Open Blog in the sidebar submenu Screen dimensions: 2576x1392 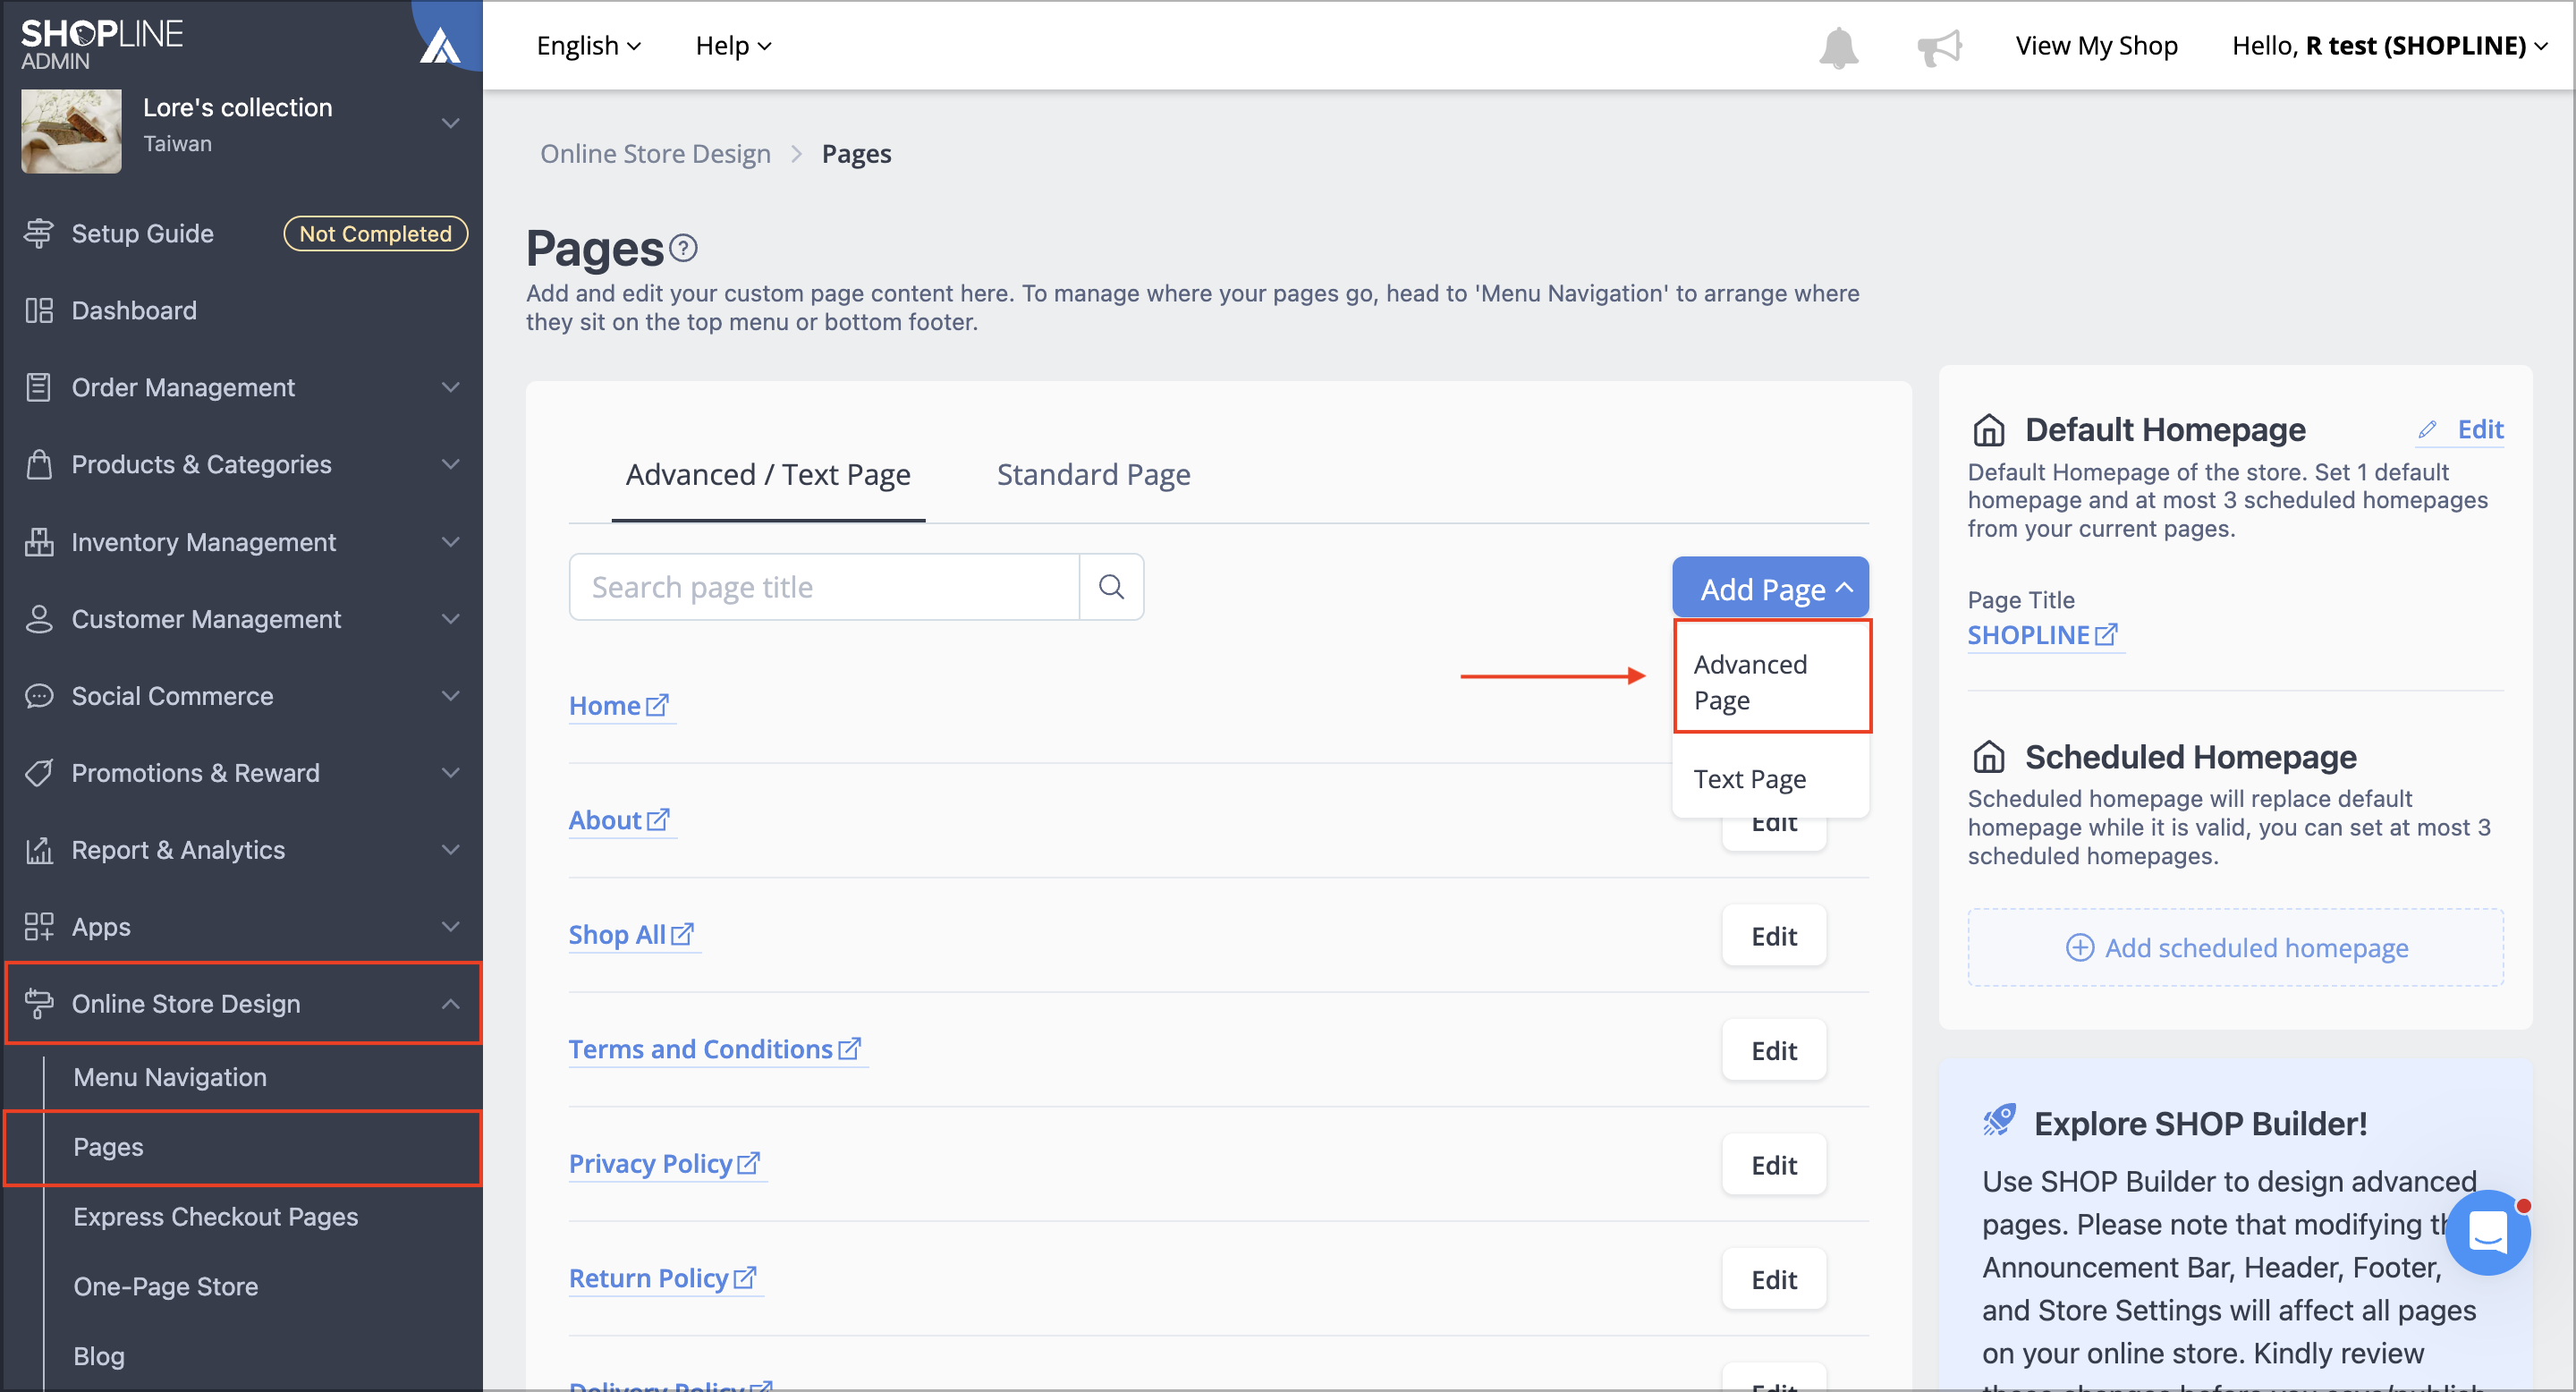click(x=99, y=1357)
